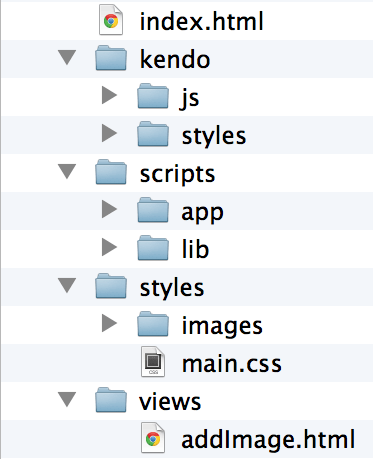373x459 pixels.
Task: Select the main.css file name
Action: pos(232,364)
